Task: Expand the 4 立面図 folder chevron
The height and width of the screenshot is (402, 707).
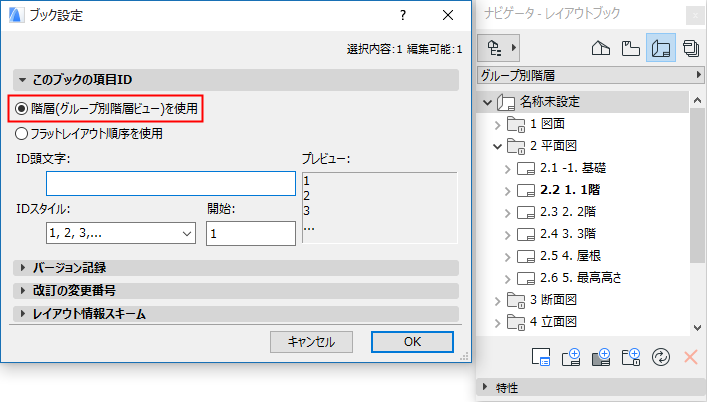Action: point(497,323)
